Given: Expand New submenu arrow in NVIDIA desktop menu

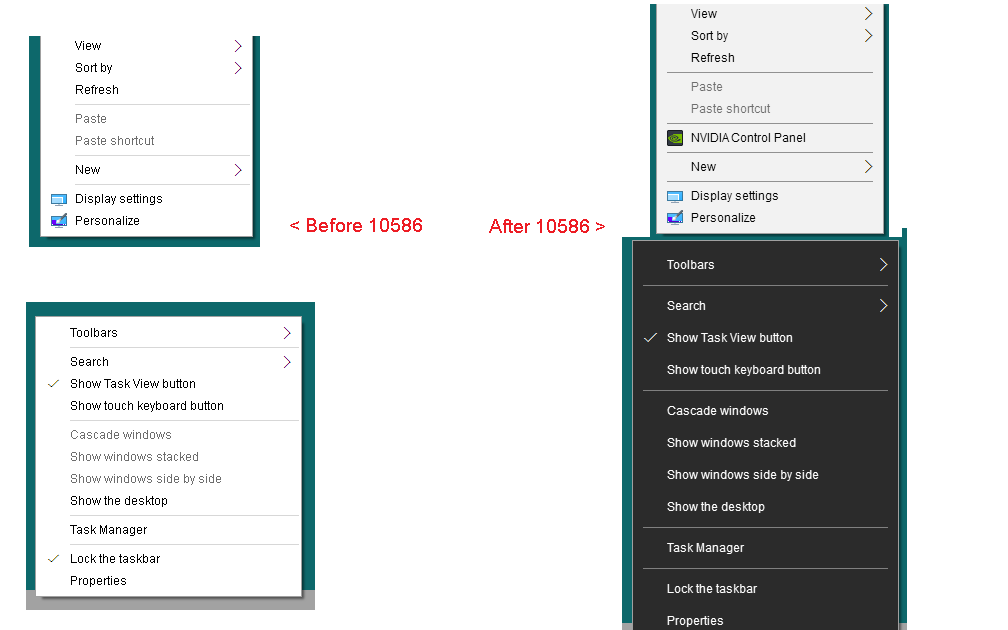Looking at the screenshot, I should (868, 166).
